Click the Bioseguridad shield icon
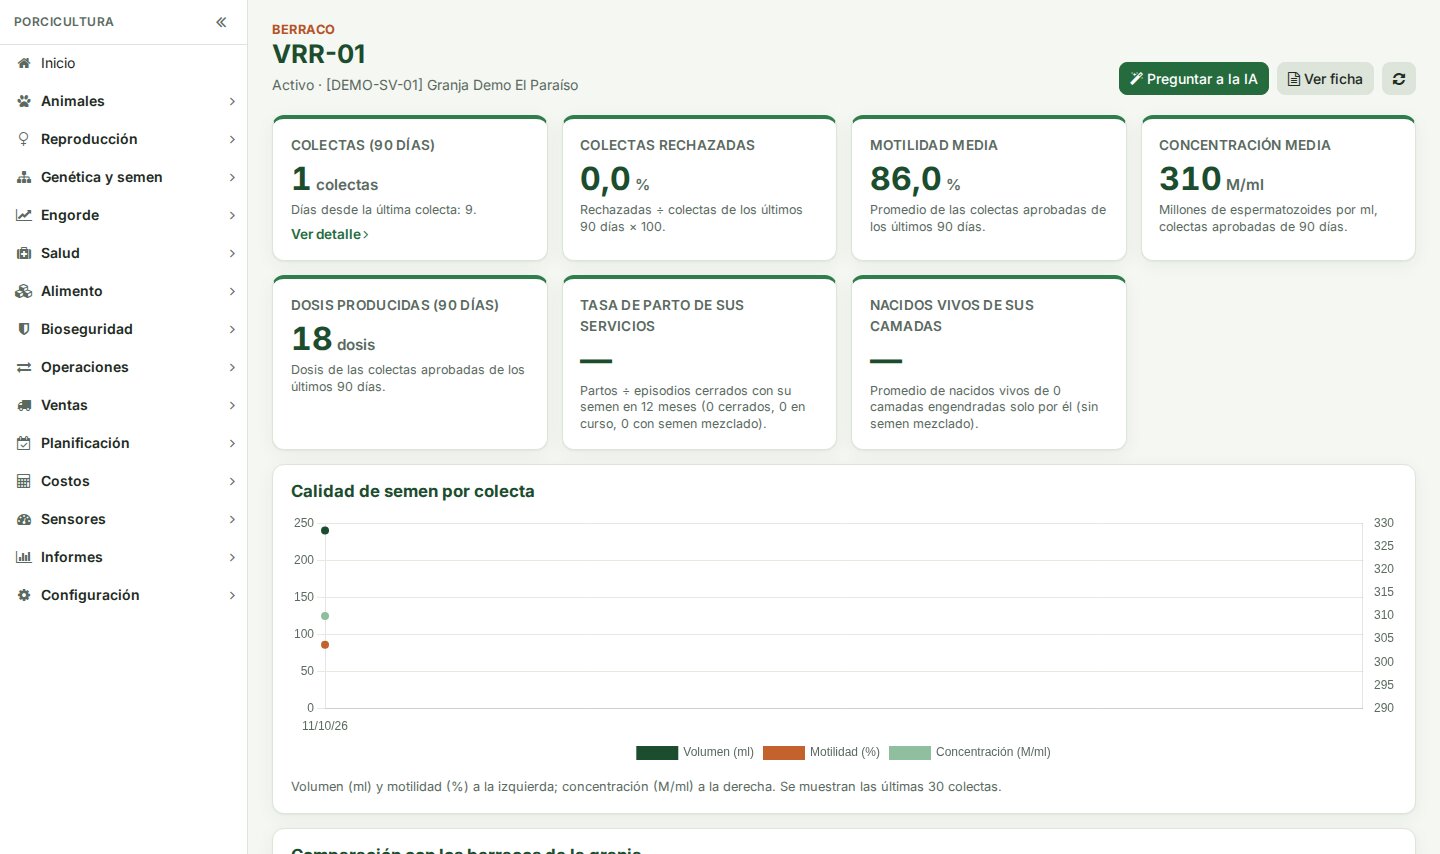 tap(24, 329)
